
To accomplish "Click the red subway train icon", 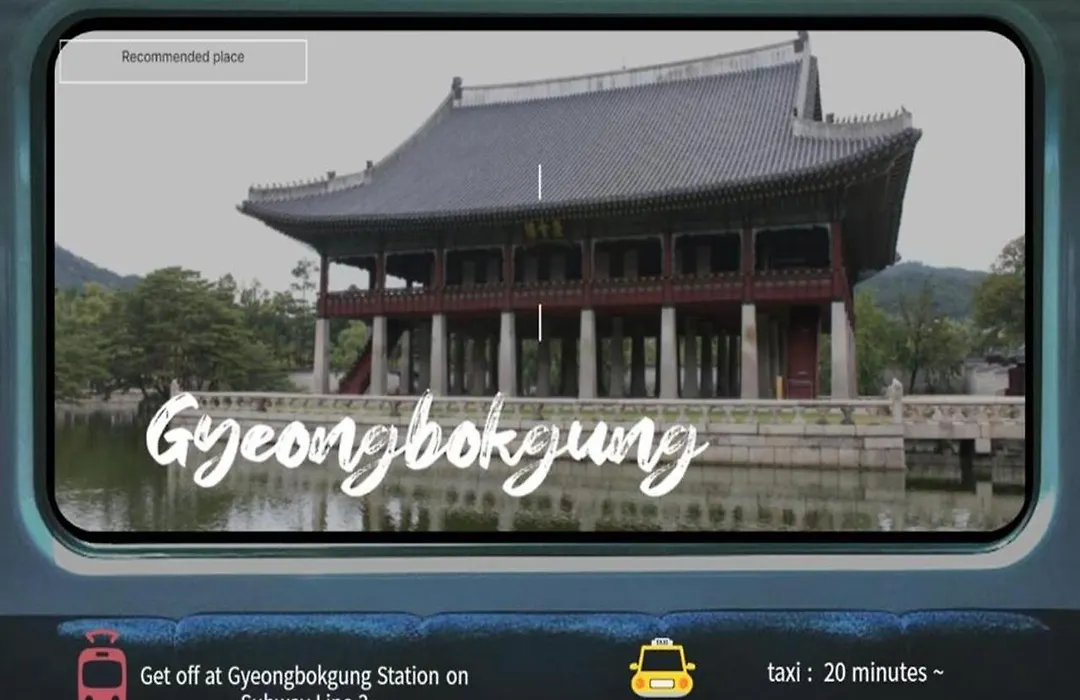I will click(102, 667).
